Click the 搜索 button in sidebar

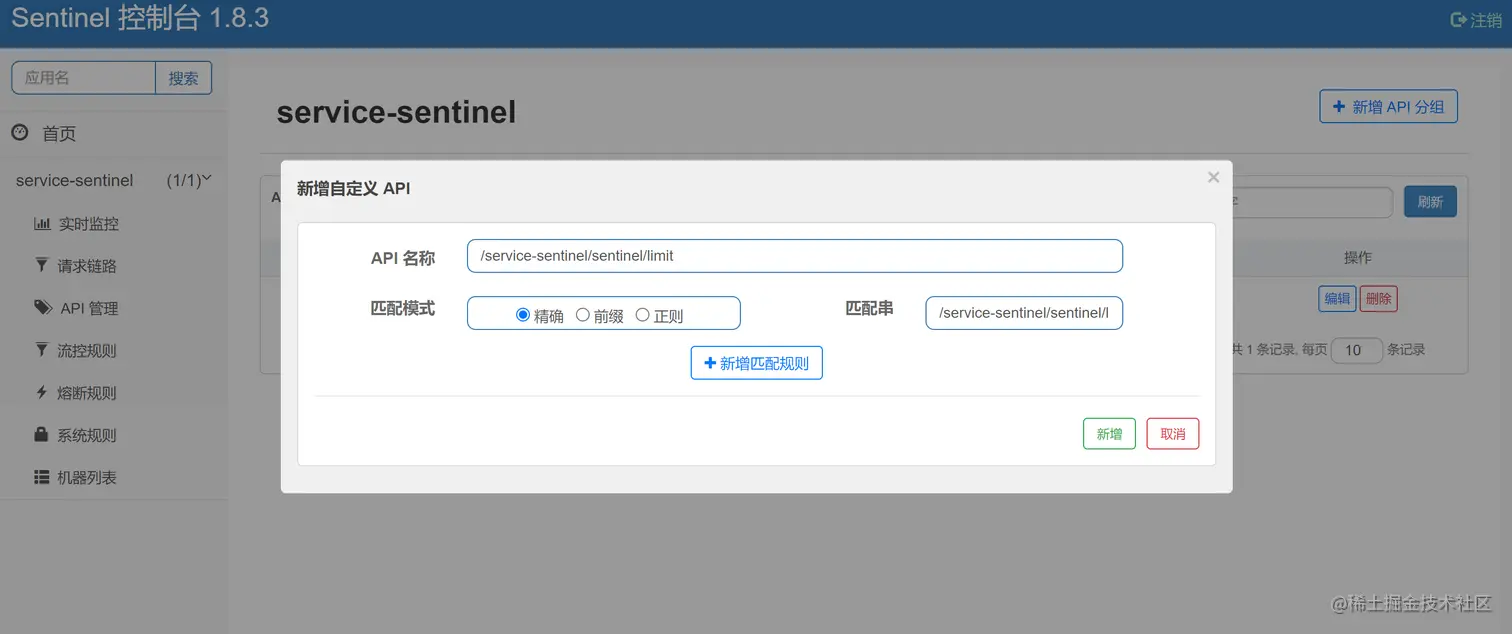tap(184, 78)
